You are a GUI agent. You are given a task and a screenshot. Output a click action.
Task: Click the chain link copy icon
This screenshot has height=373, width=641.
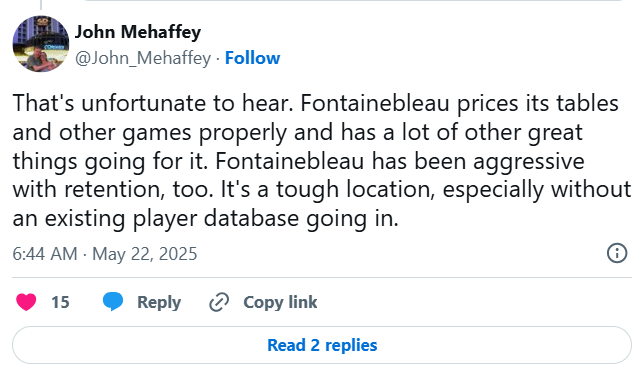tap(219, 302)
